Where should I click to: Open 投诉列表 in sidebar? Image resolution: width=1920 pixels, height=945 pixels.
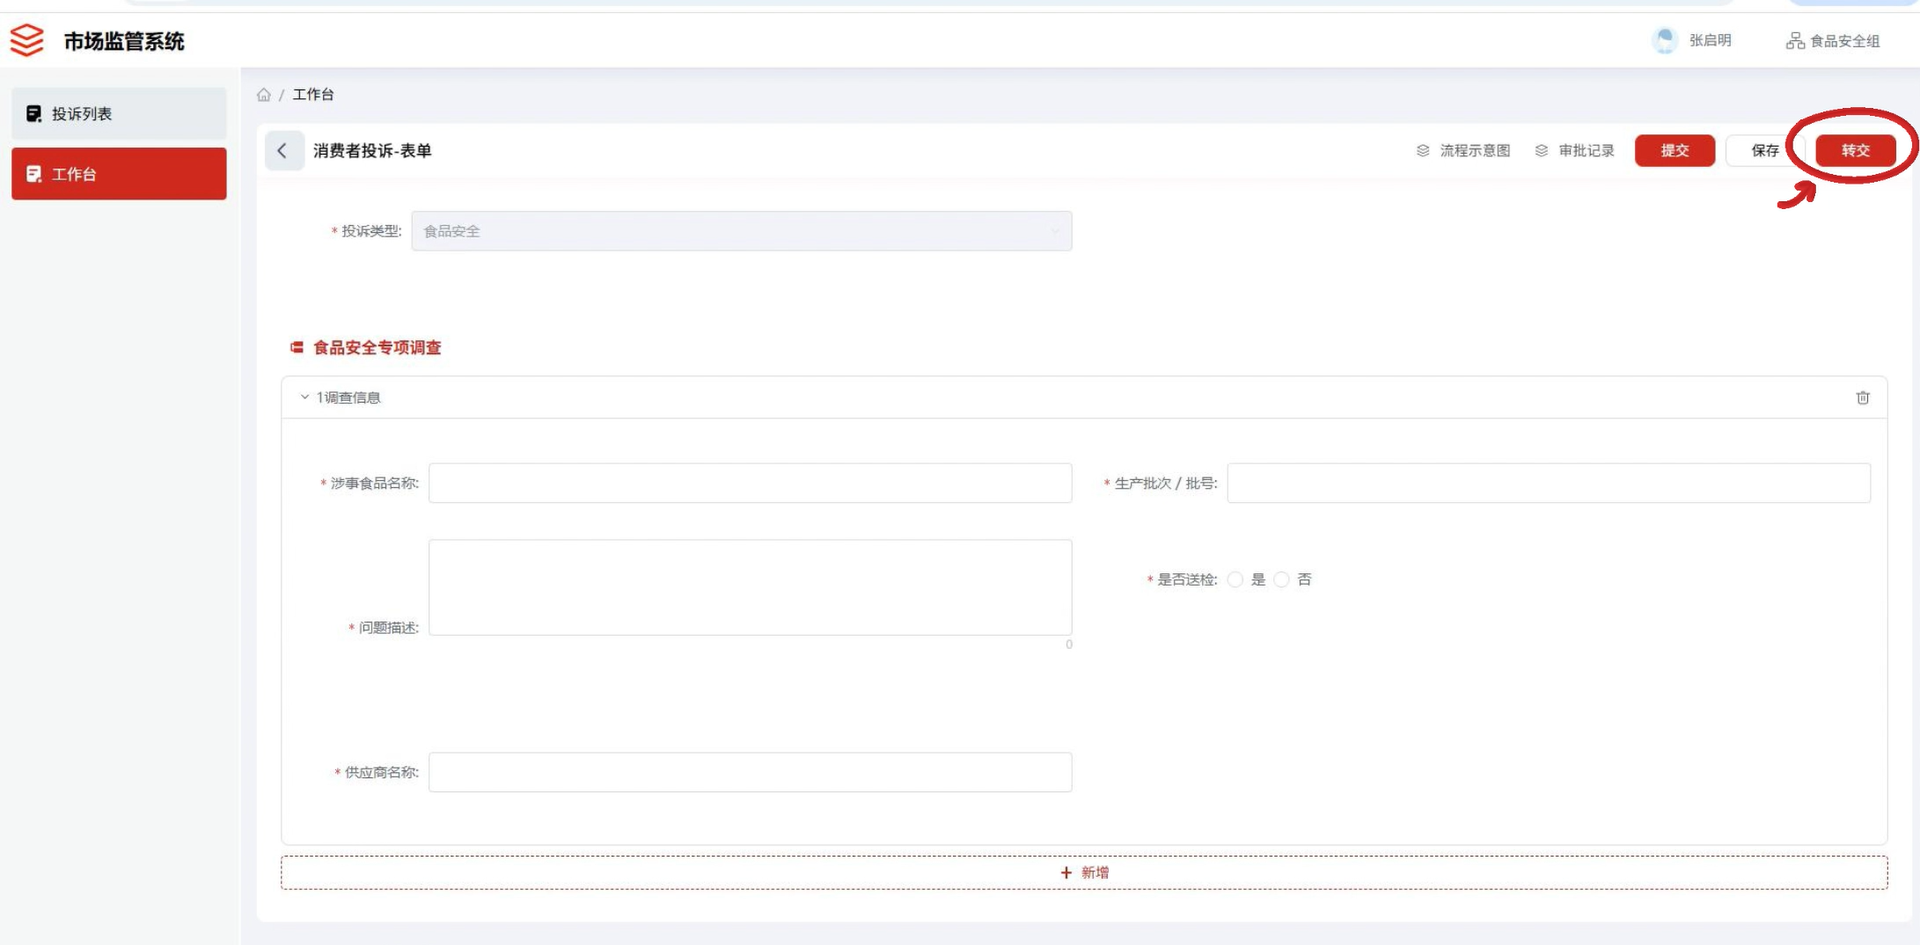(x=119, y=114)
